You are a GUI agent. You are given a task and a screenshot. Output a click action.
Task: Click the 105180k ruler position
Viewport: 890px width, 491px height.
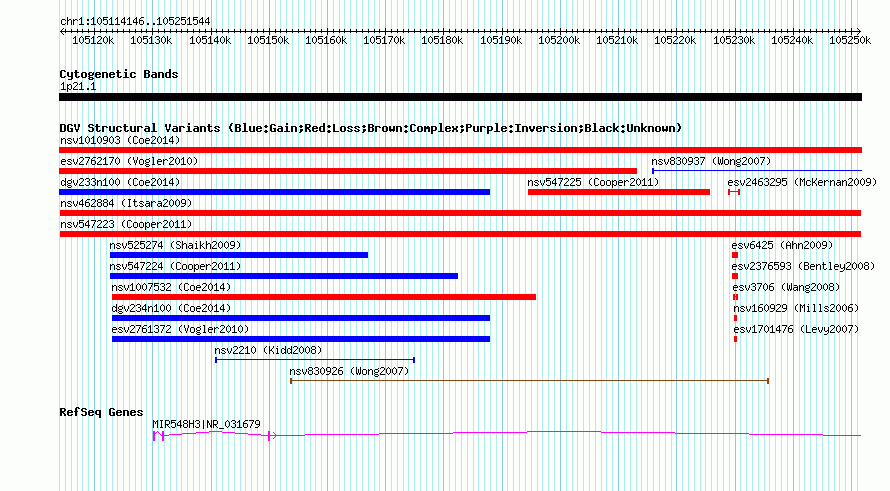point(442,40)
